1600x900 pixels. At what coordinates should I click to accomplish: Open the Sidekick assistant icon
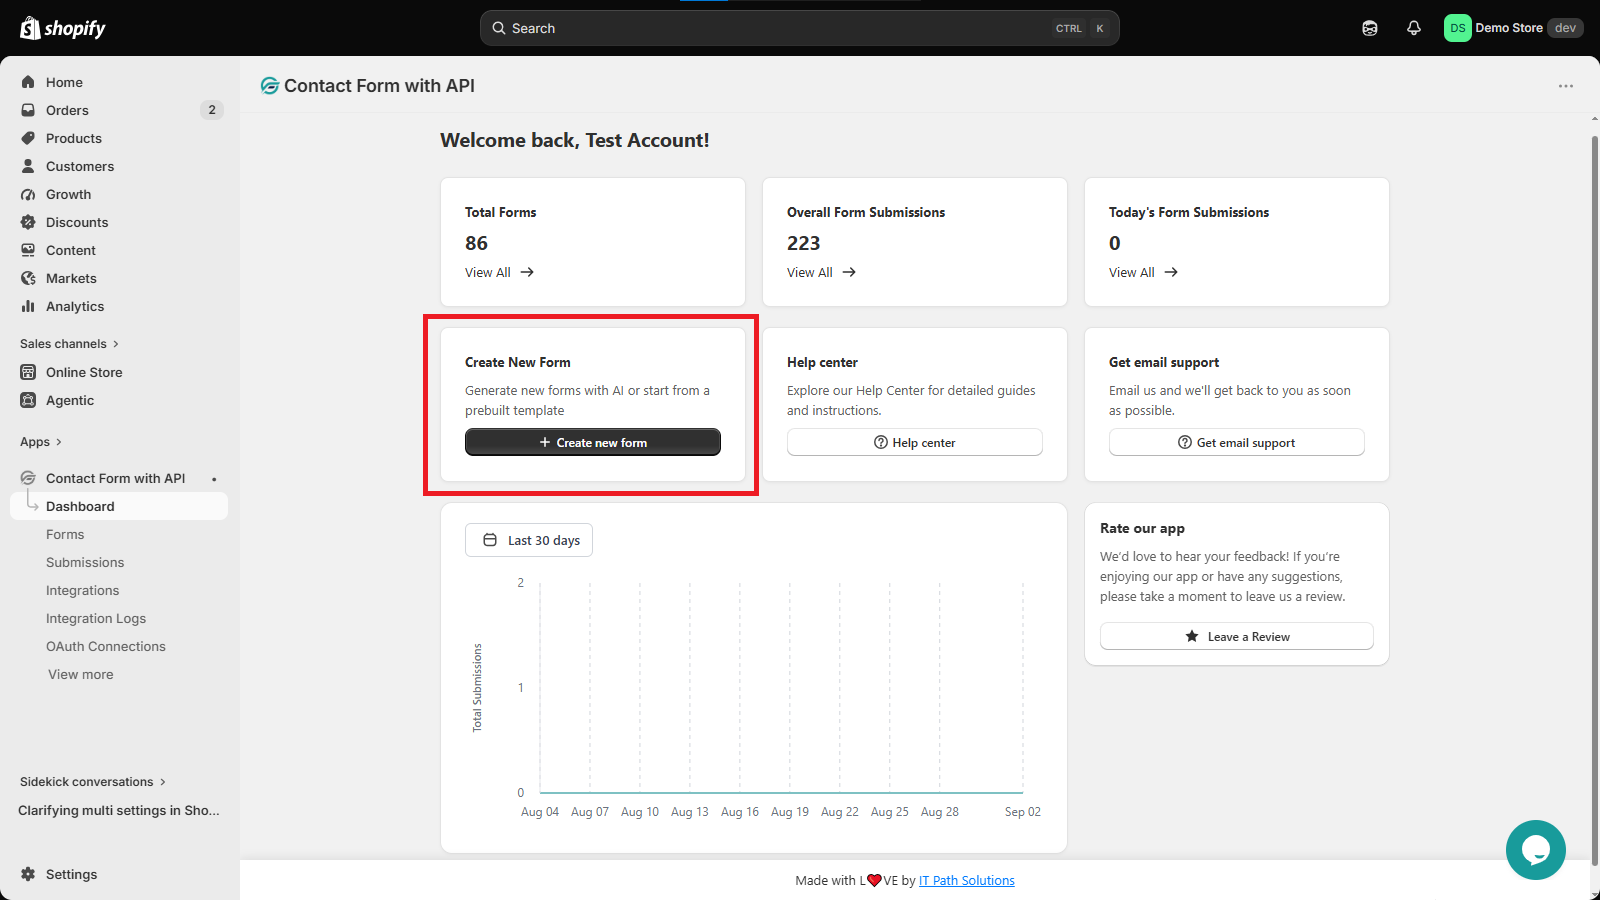point(1370,28)
